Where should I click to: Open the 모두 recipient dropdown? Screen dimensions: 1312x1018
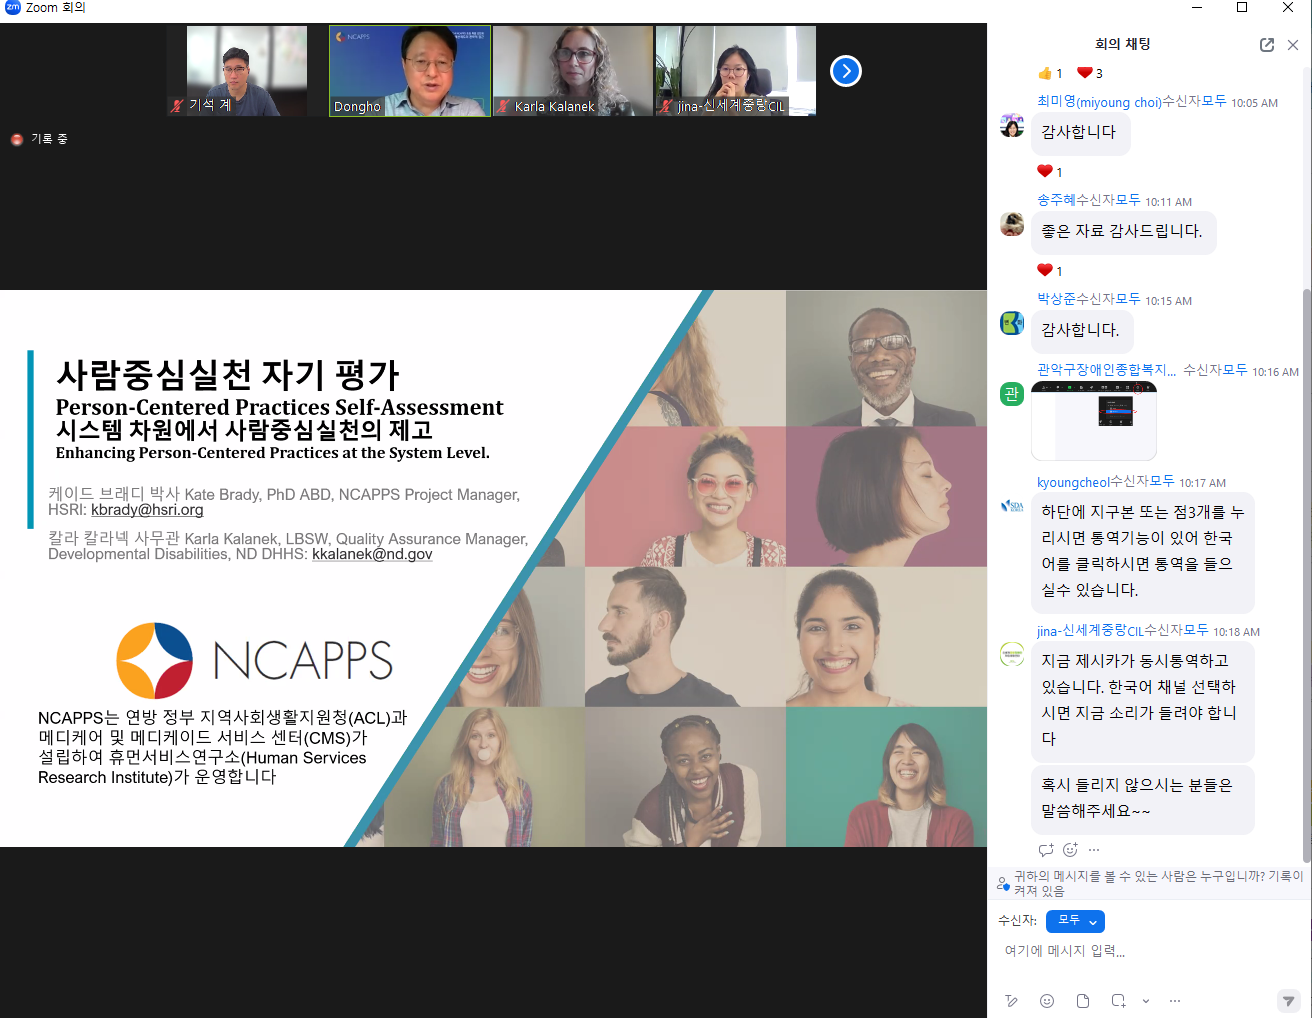pos(1075,921)
